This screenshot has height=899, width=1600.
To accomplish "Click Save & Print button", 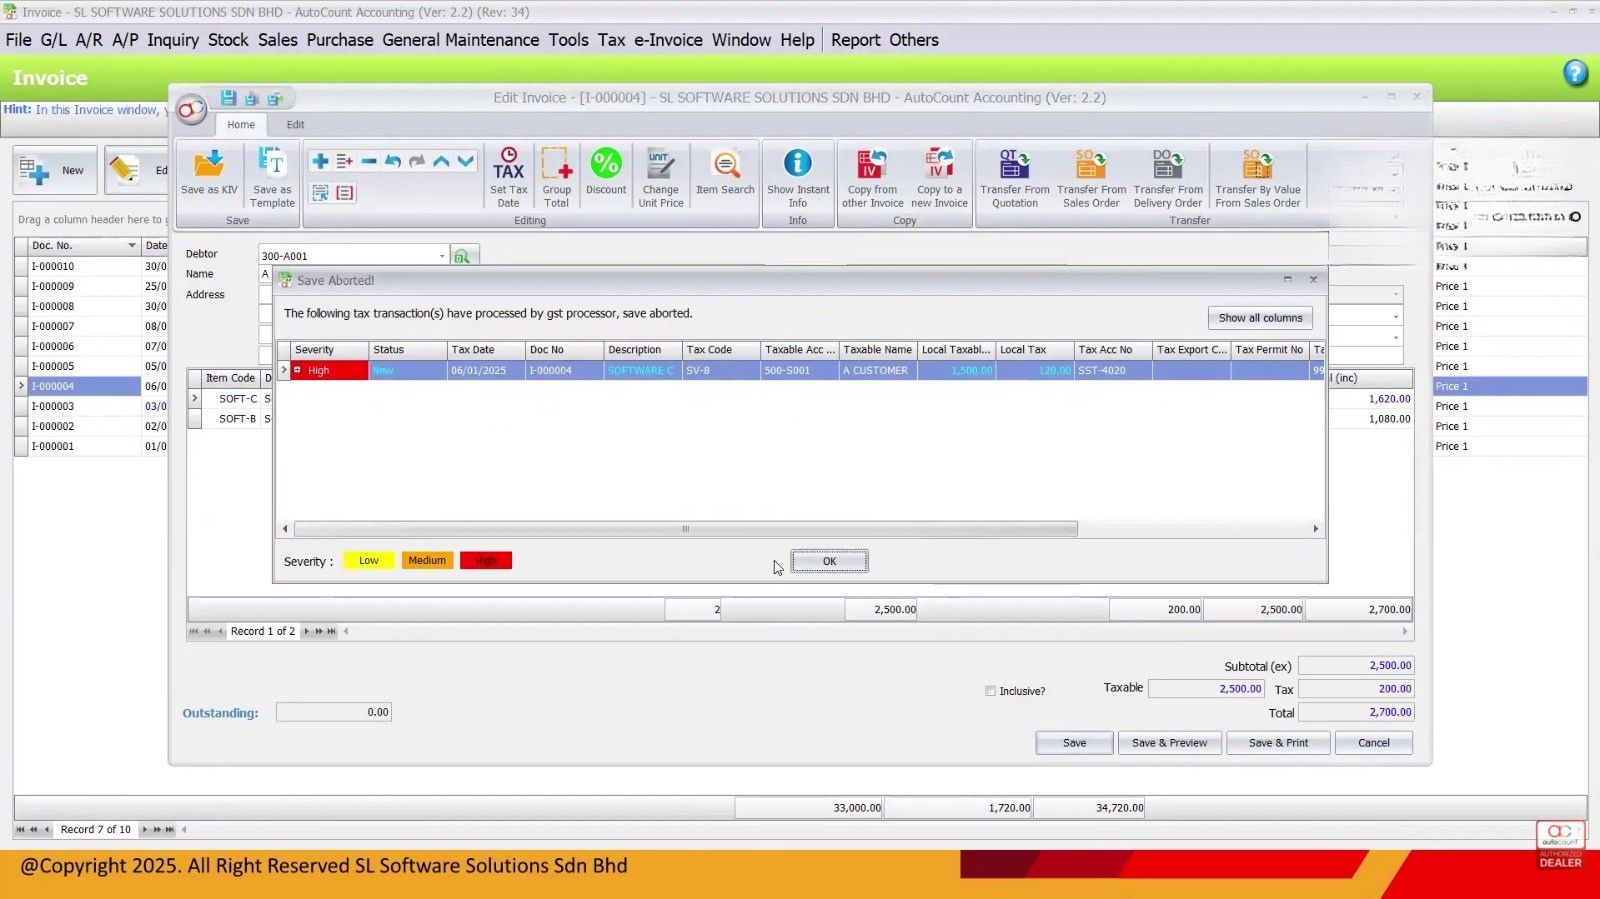I will click(1278, 743).
